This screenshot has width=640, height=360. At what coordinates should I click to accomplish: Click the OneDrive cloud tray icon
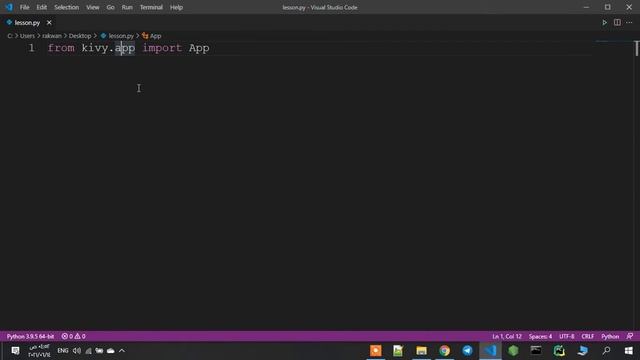pyautogui.click(x=111, y=351)
